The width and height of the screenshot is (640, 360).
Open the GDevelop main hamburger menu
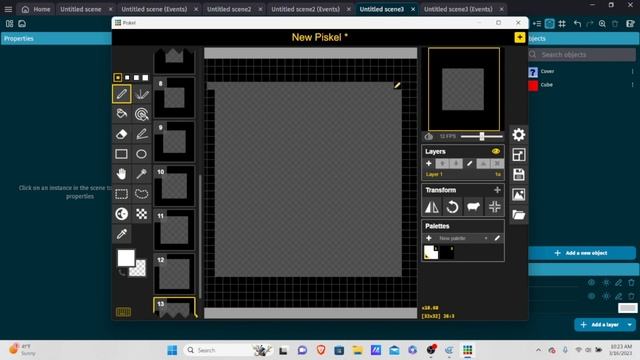(8, 9)
